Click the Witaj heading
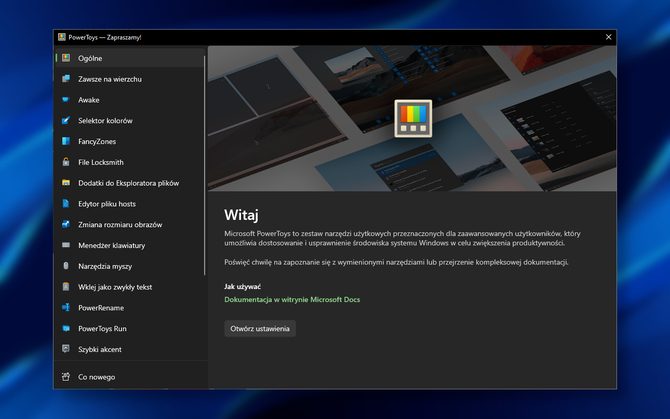This screenshot has width=670, height=419. pyautogui.click(x=241, y=215)
